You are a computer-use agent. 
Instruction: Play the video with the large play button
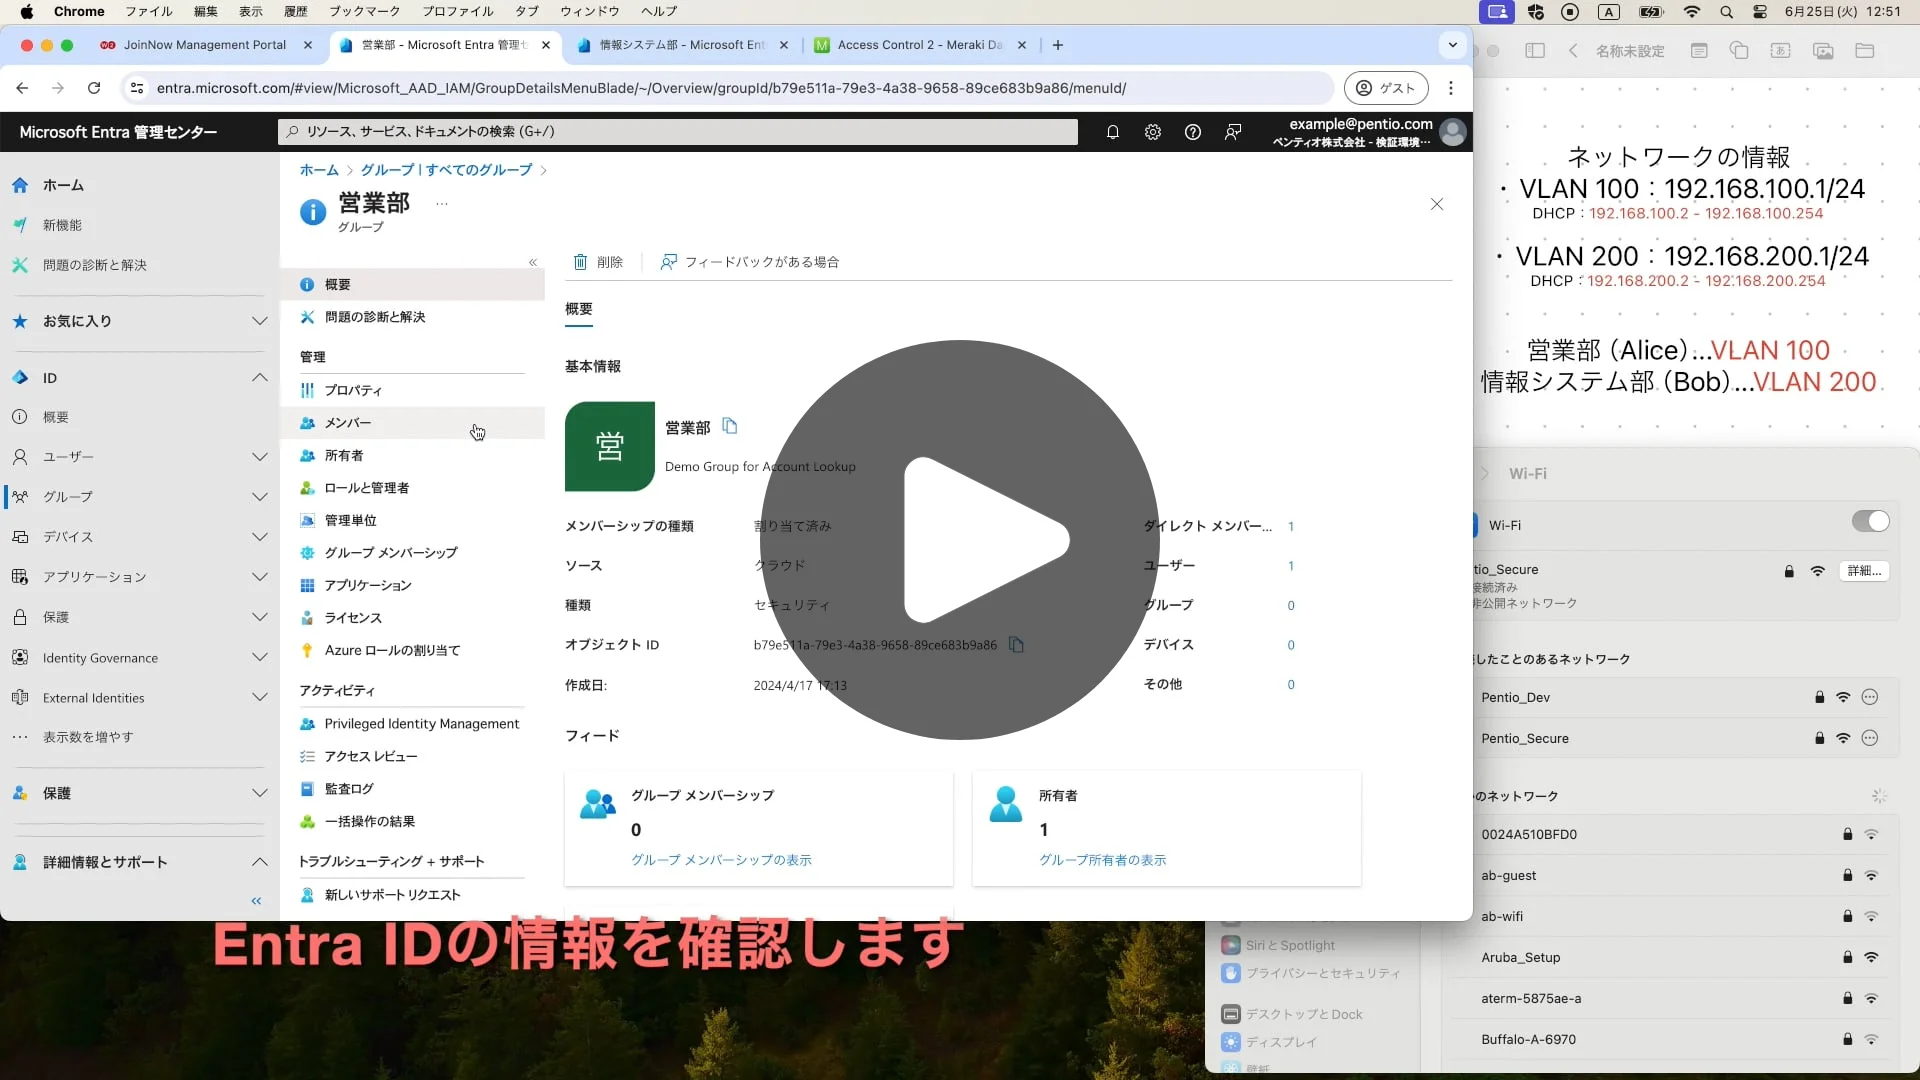pos(959,540)
